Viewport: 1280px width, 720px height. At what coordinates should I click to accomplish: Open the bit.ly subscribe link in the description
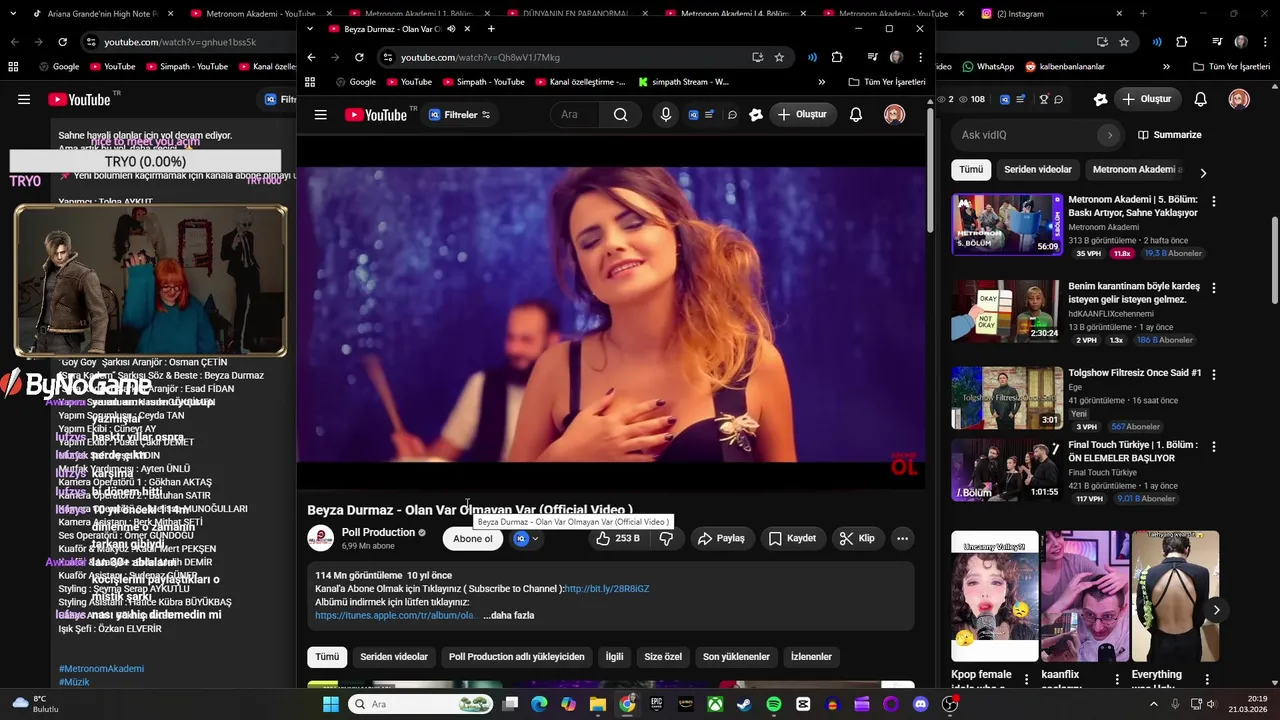[607, 589]
